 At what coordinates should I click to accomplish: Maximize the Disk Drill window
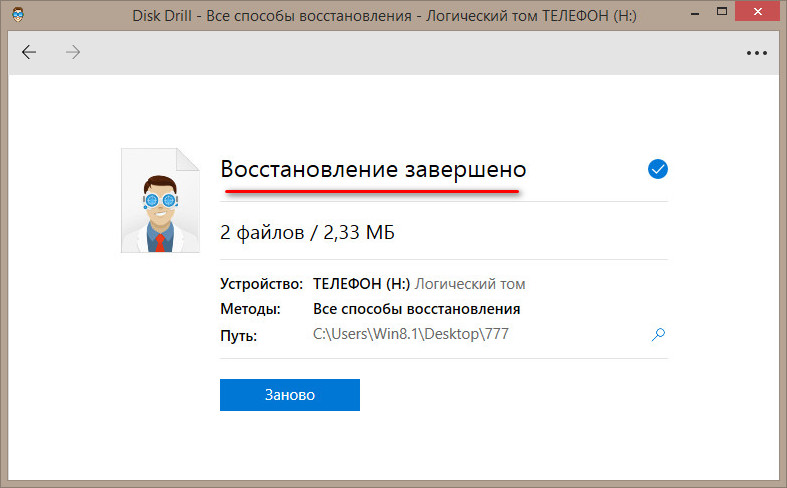[722, 12]
